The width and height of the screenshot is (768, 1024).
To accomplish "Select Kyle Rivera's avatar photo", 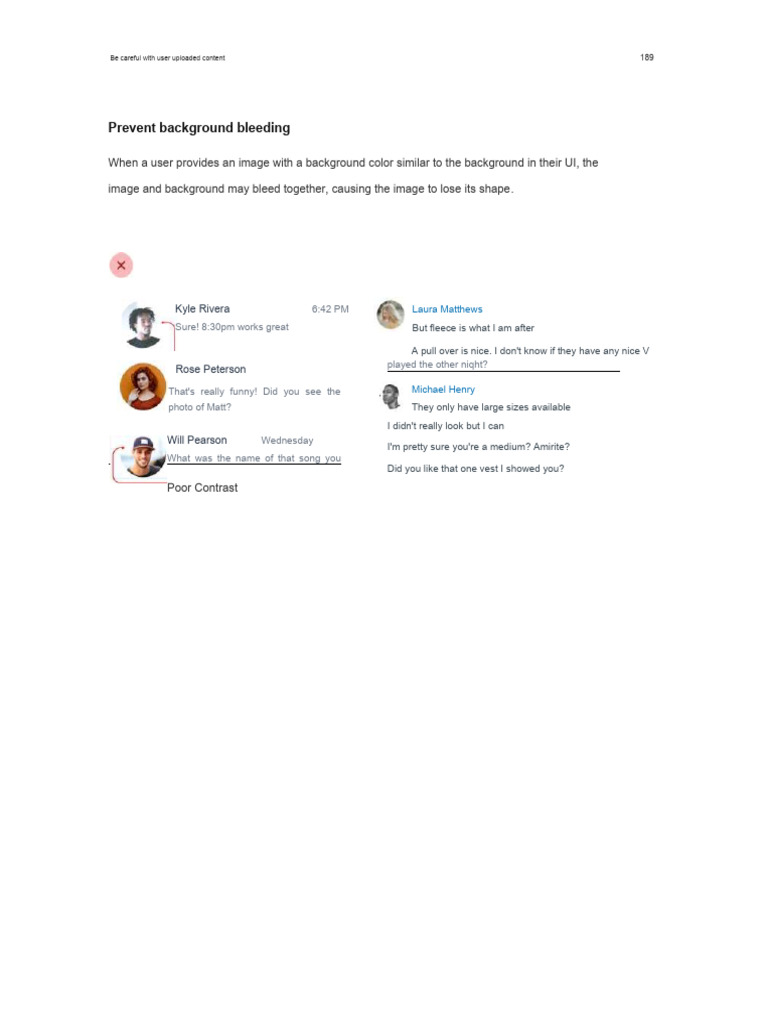I will click(142, 325).
